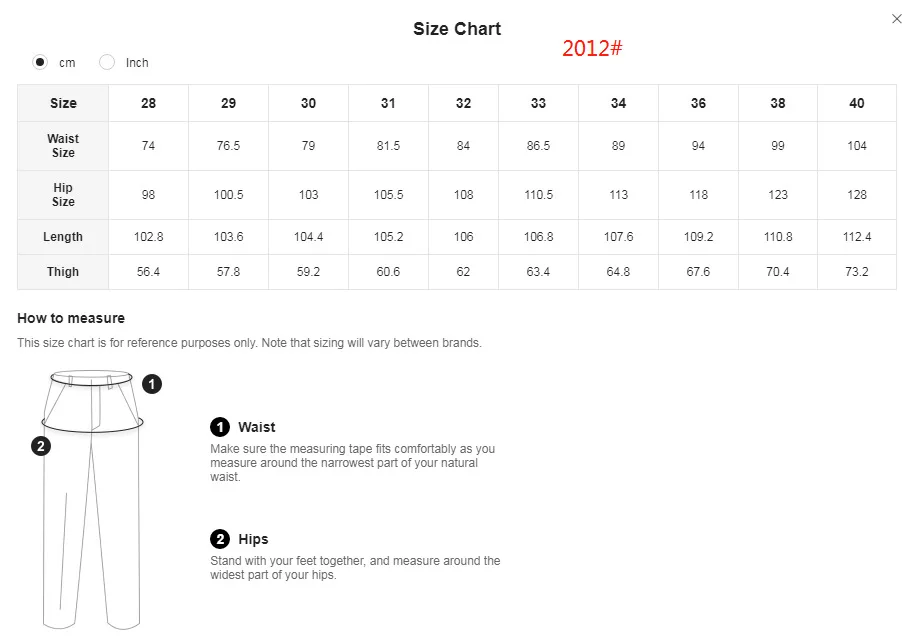Select the cm unit radio button
Screen dimensions: 902x640
pos(40,62)
